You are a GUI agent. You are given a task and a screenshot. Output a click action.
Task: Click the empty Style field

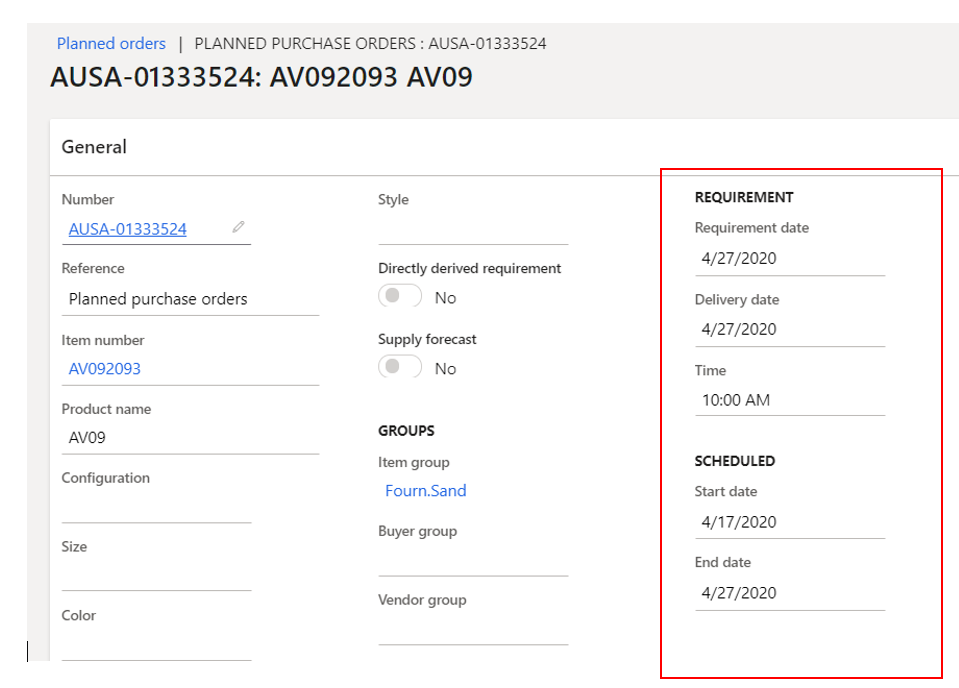point(472,229)
